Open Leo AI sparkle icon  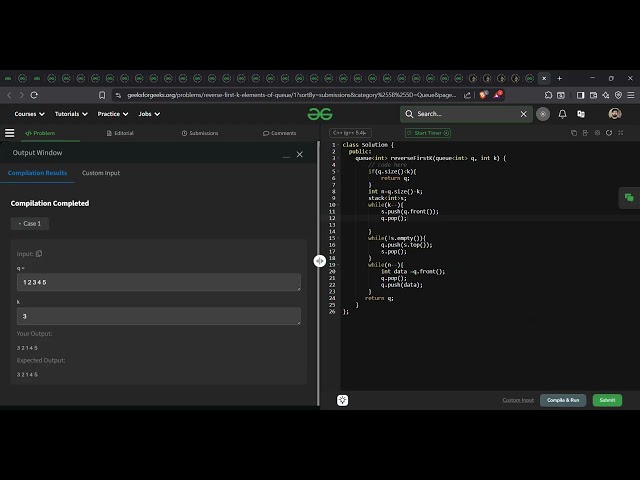(606, 95)
